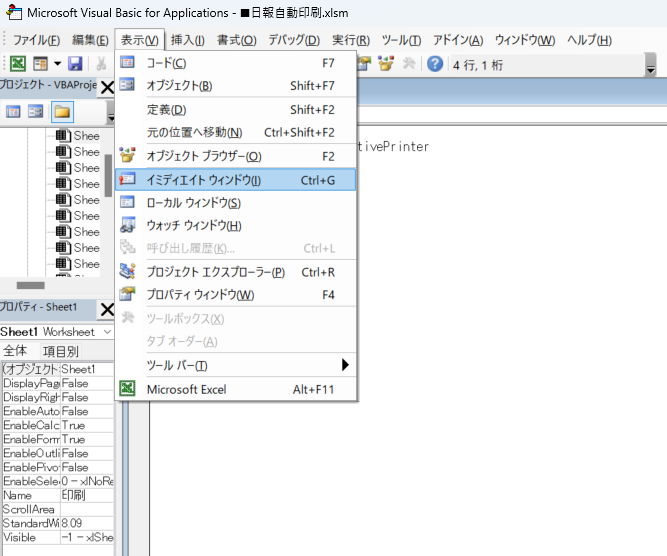The height and width of the screenshot is (556, 667).
Task: Select the Name property value 印刷
Action: pyautogui.click(x=87, y=495)
